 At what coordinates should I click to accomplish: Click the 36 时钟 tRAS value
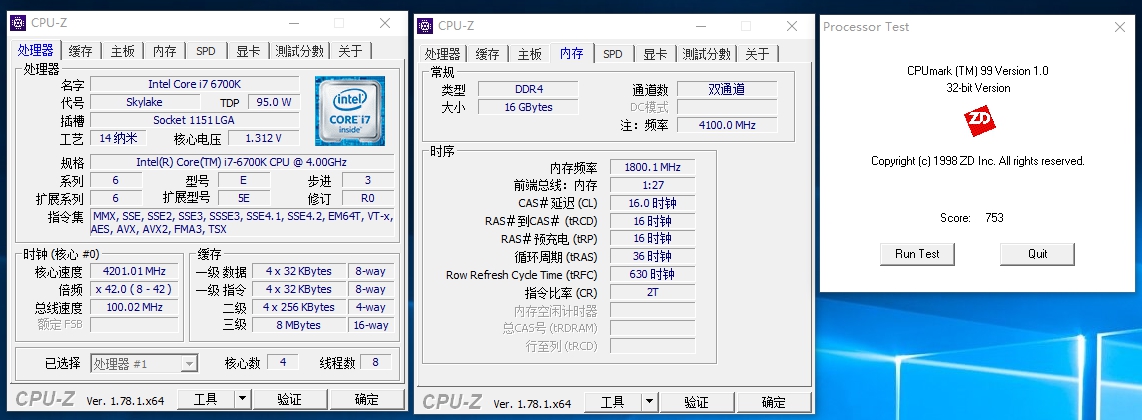click(653, 256)
